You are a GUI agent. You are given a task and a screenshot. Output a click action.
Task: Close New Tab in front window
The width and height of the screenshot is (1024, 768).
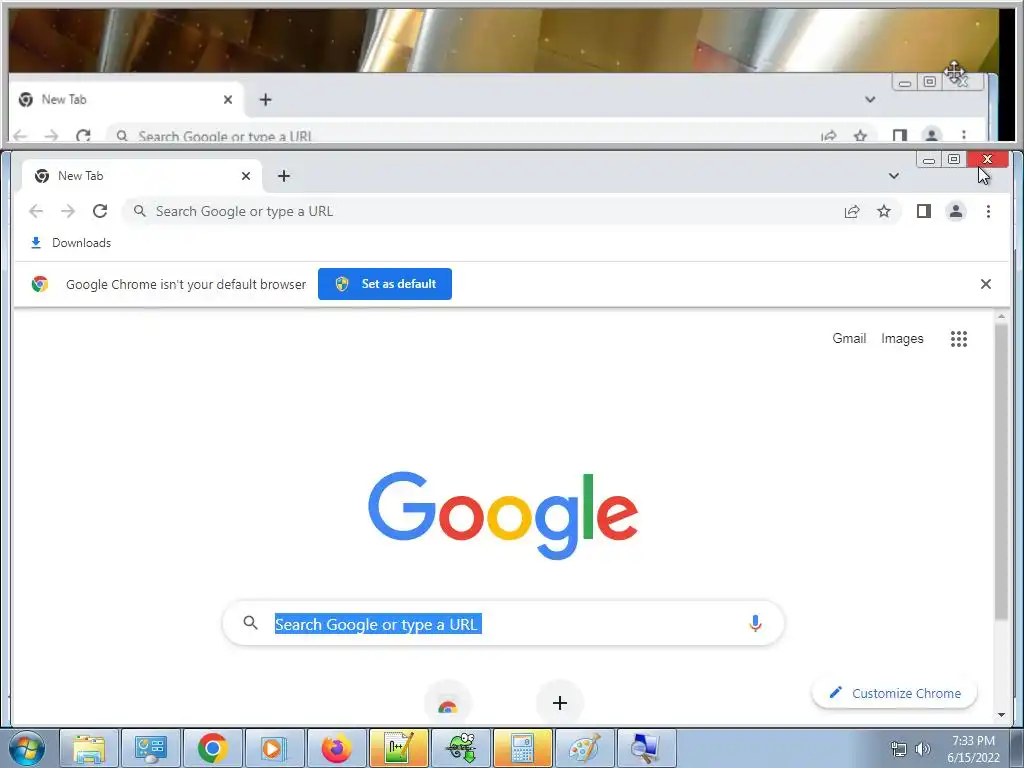(x=246, y=176)
